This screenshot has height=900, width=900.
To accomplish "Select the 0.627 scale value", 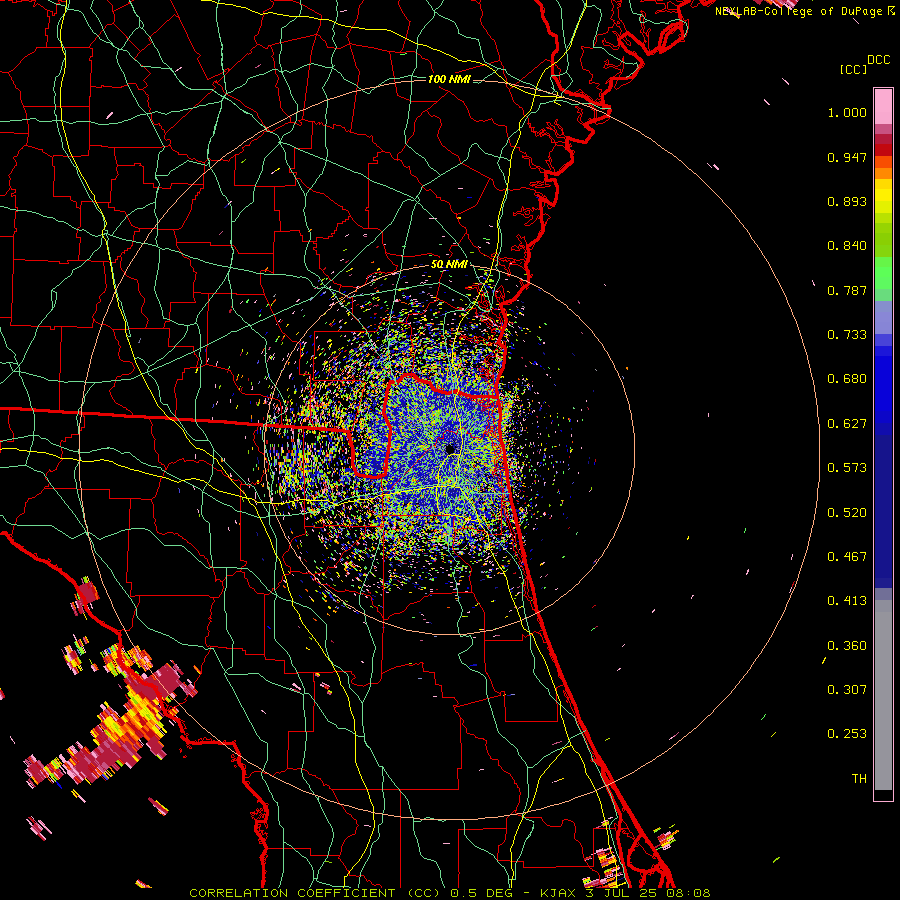I will pyautogui.click(x=847, y=424).
